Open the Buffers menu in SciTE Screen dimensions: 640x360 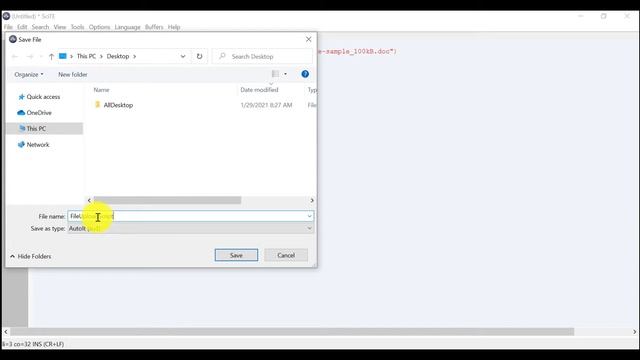pos(154,27)
